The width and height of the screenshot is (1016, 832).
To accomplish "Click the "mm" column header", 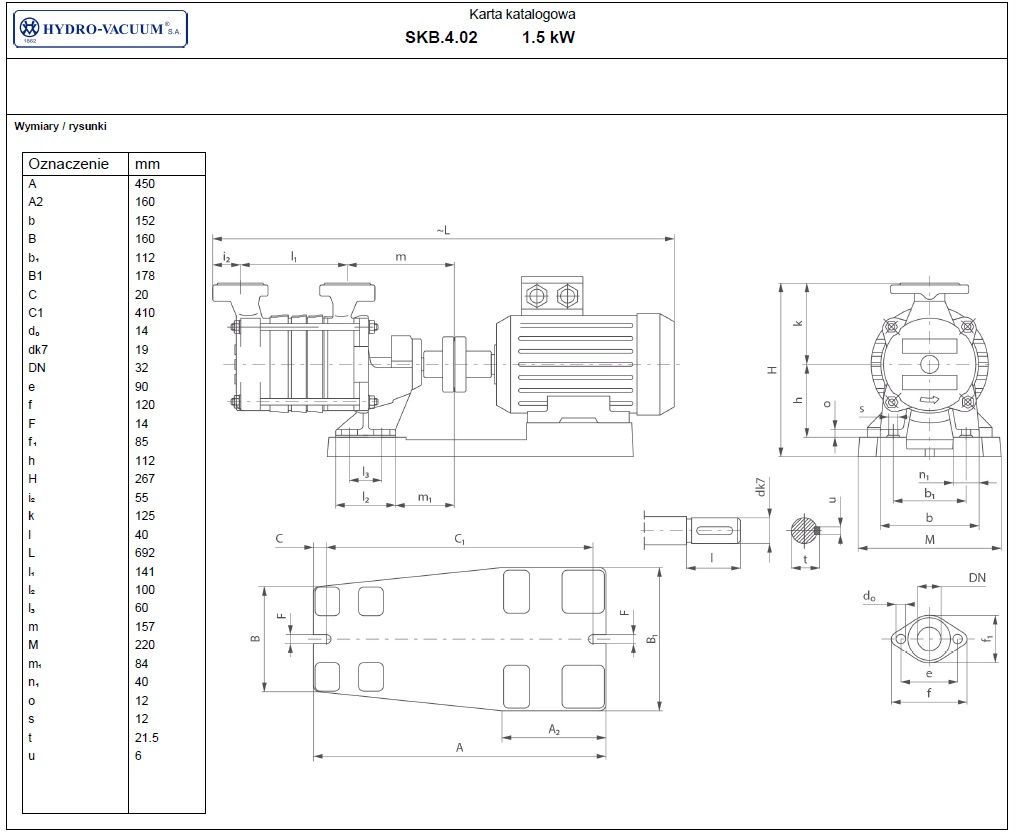I will pos(147,164).
